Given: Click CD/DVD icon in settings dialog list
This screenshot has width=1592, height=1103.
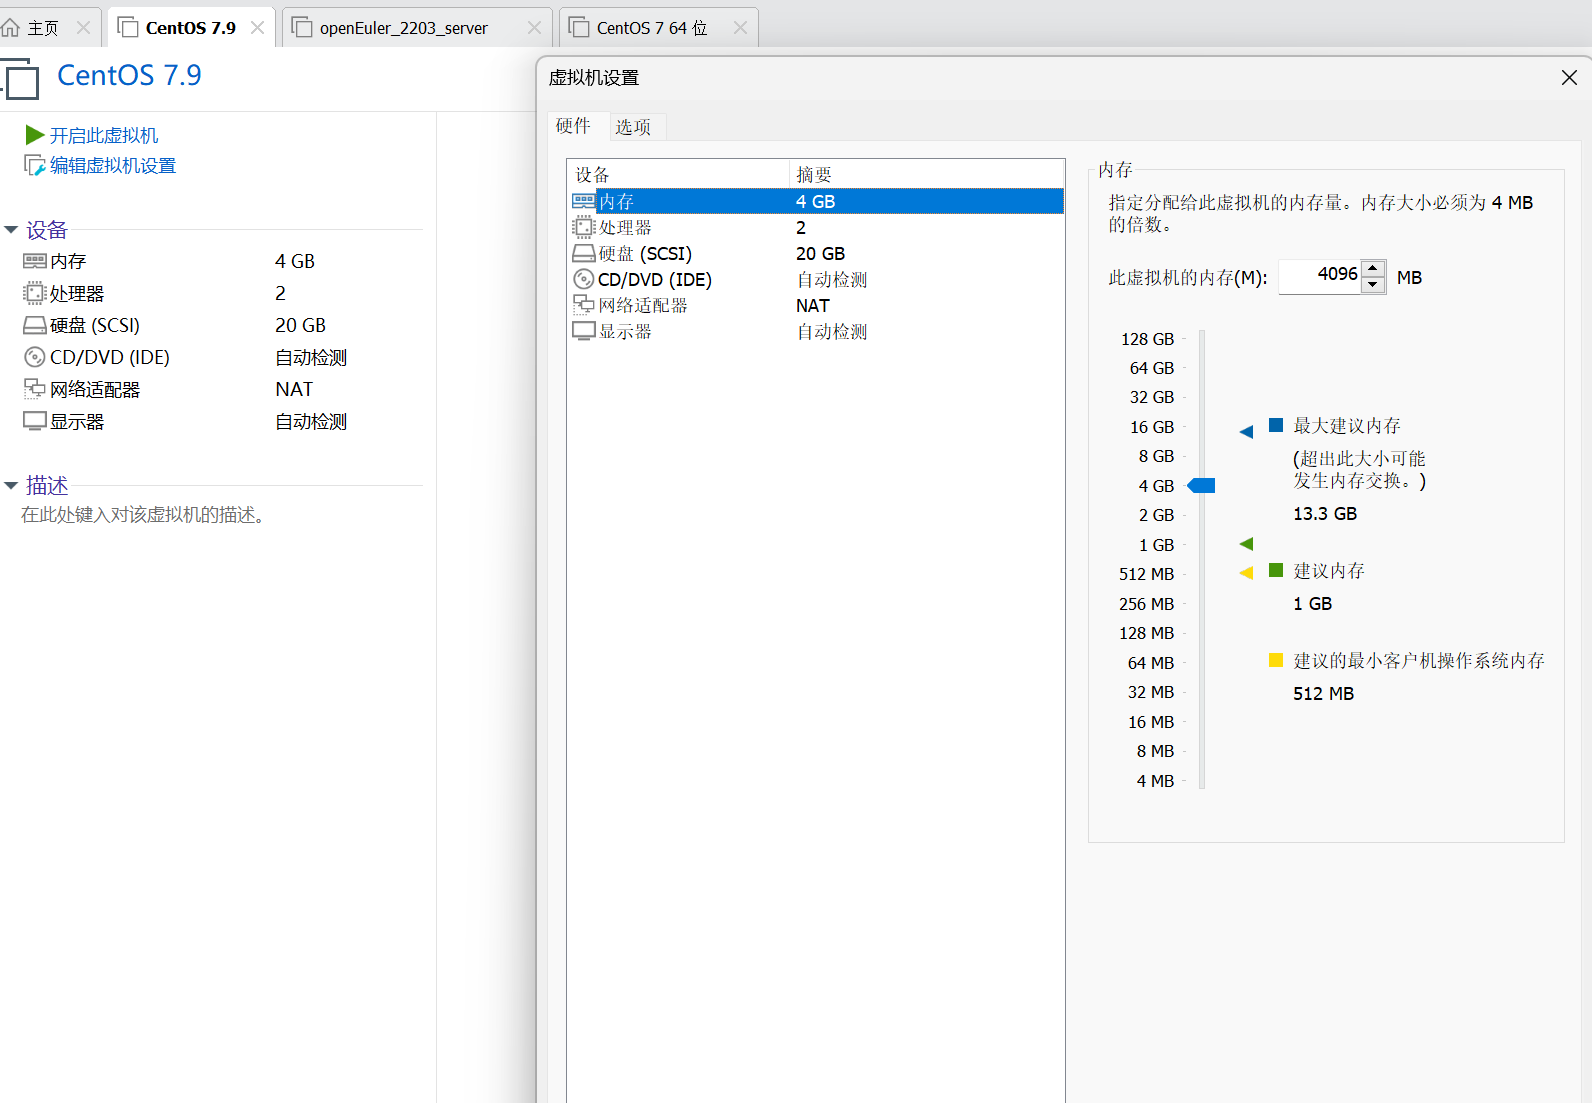Looking at the screenshot, I should click(584, 279).
